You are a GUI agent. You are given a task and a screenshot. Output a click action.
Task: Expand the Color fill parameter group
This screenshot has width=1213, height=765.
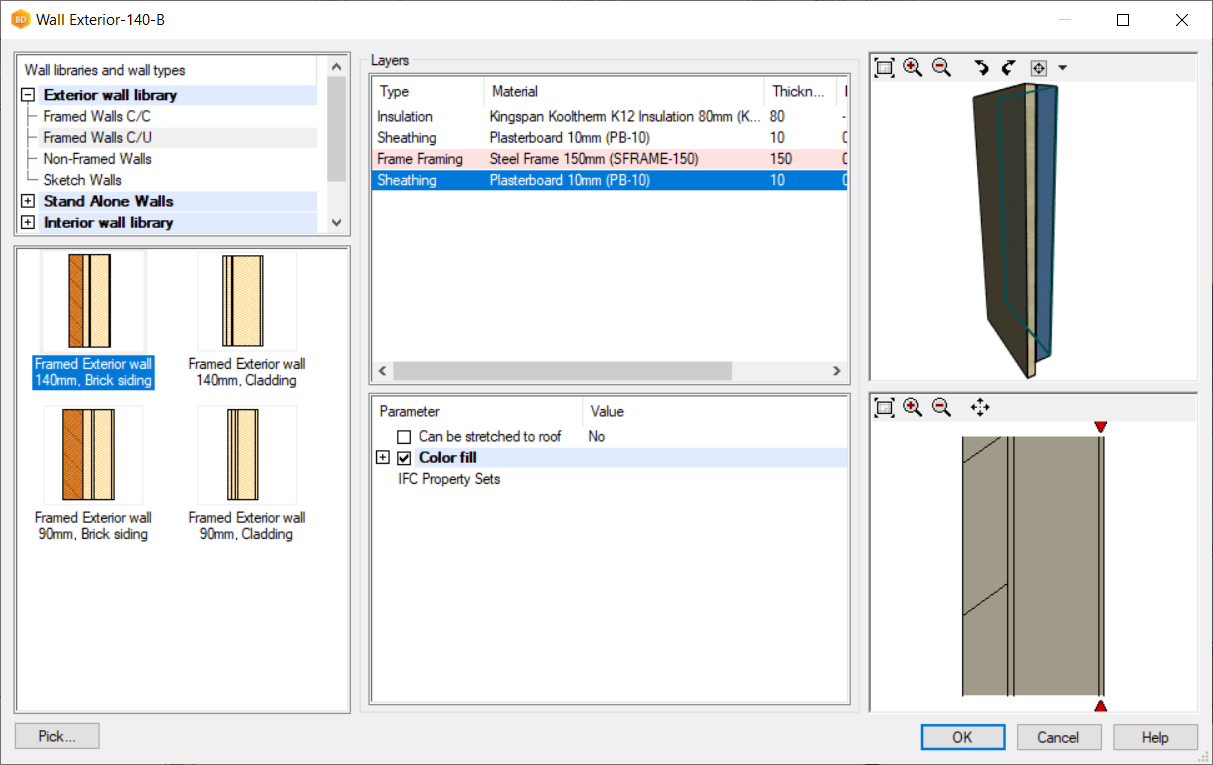pyautogui.click(x=382, y=458)
